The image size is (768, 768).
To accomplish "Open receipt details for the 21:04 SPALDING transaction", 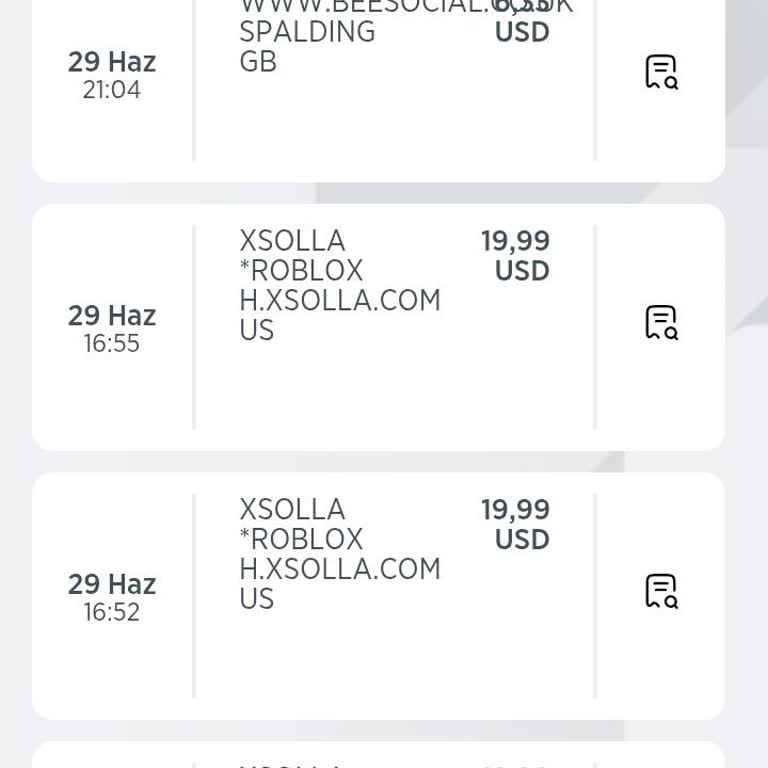I will click(x=661, y=72).
